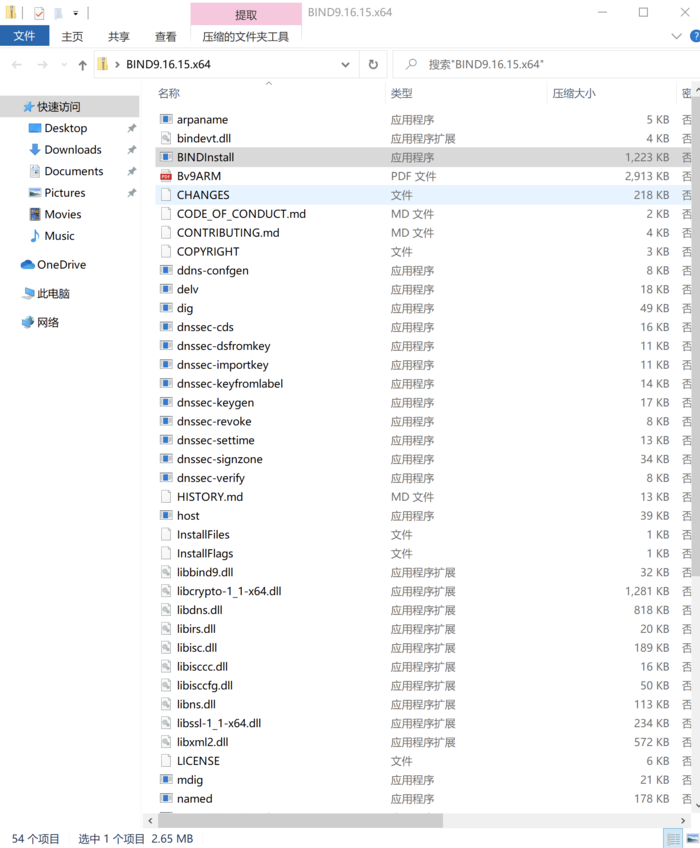
Task: Click the refresh icon beside address bar
Action: point(373,64)
